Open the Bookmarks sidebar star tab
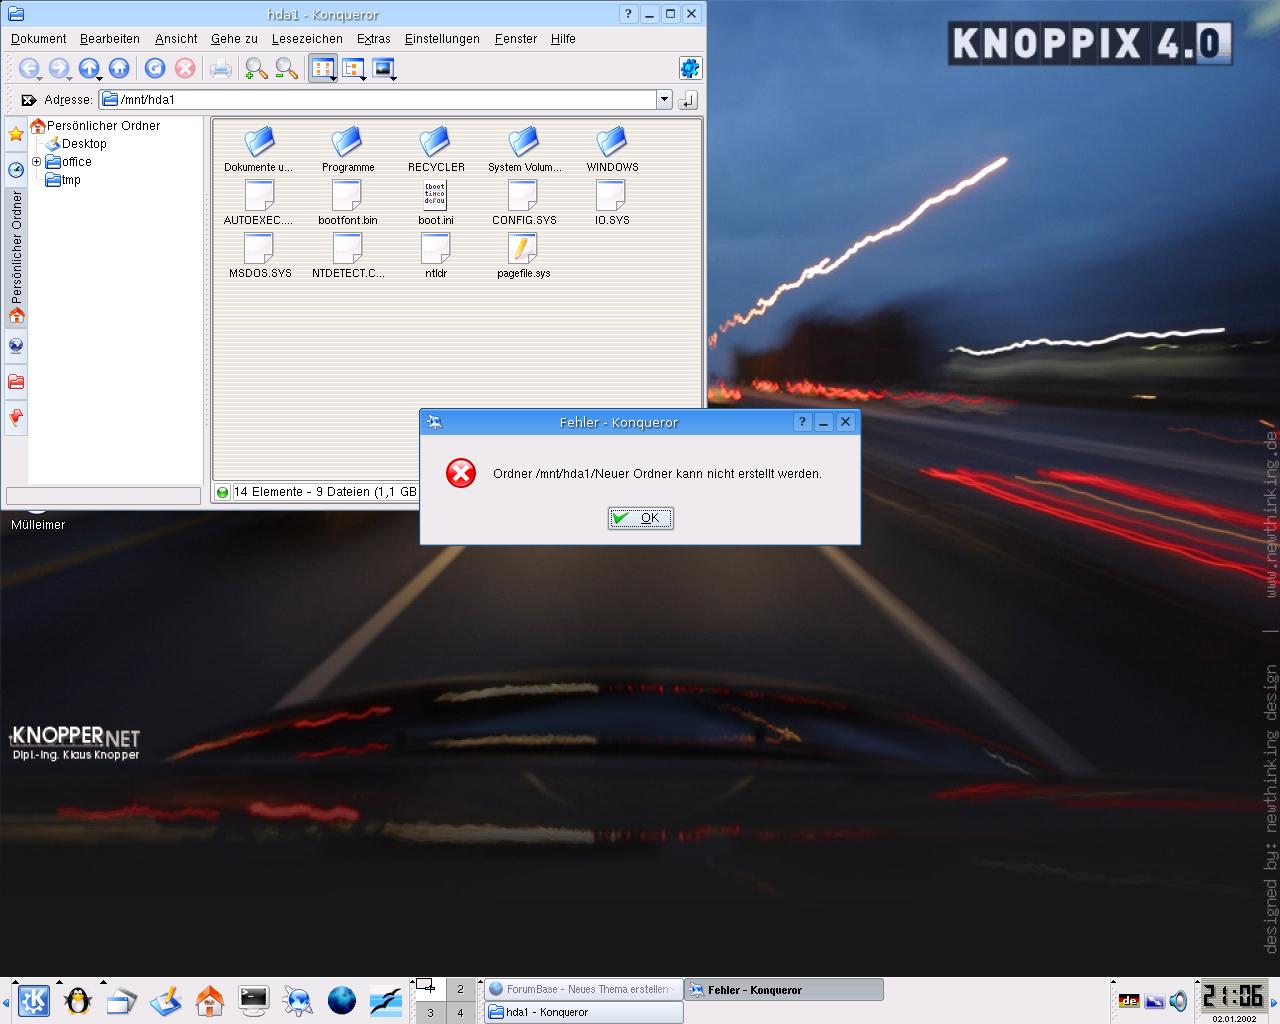 (x=16, y=134)
